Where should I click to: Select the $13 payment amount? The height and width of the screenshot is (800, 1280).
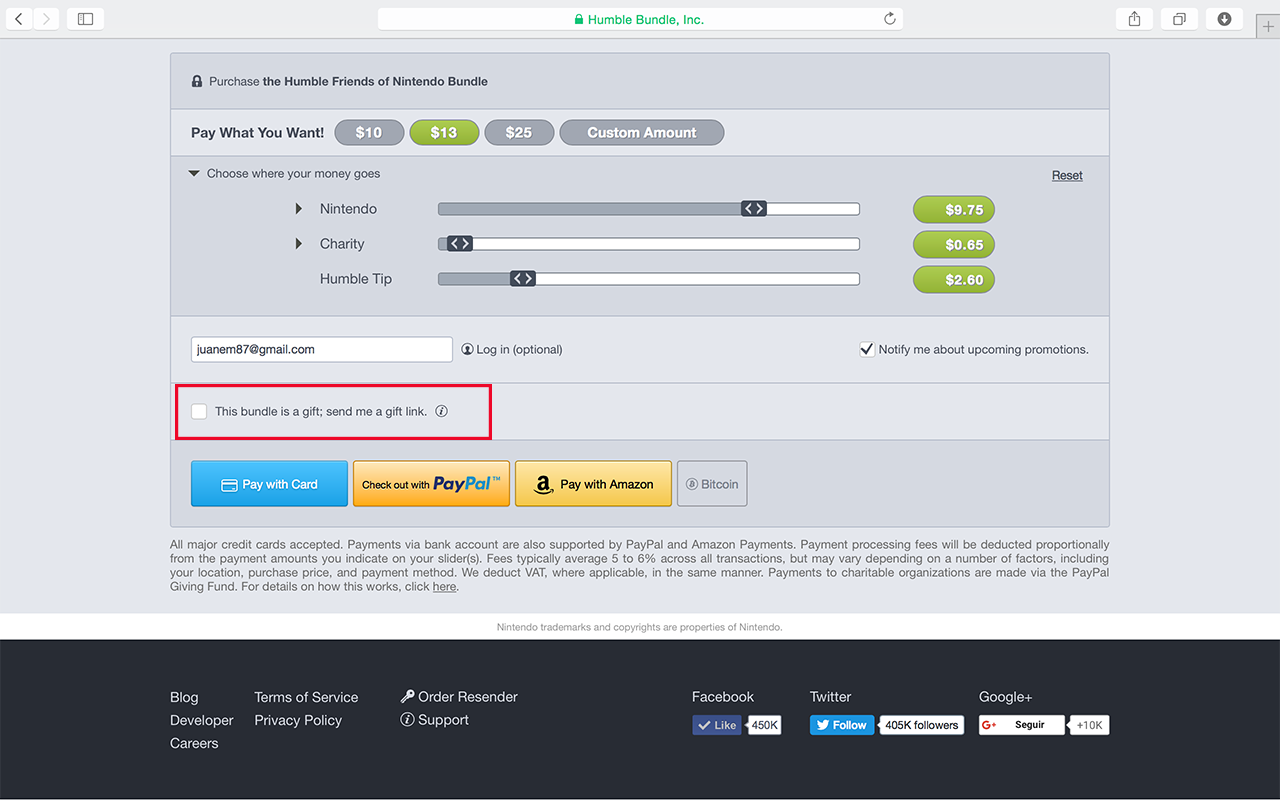pyautogui.click(x=444, y=132)
